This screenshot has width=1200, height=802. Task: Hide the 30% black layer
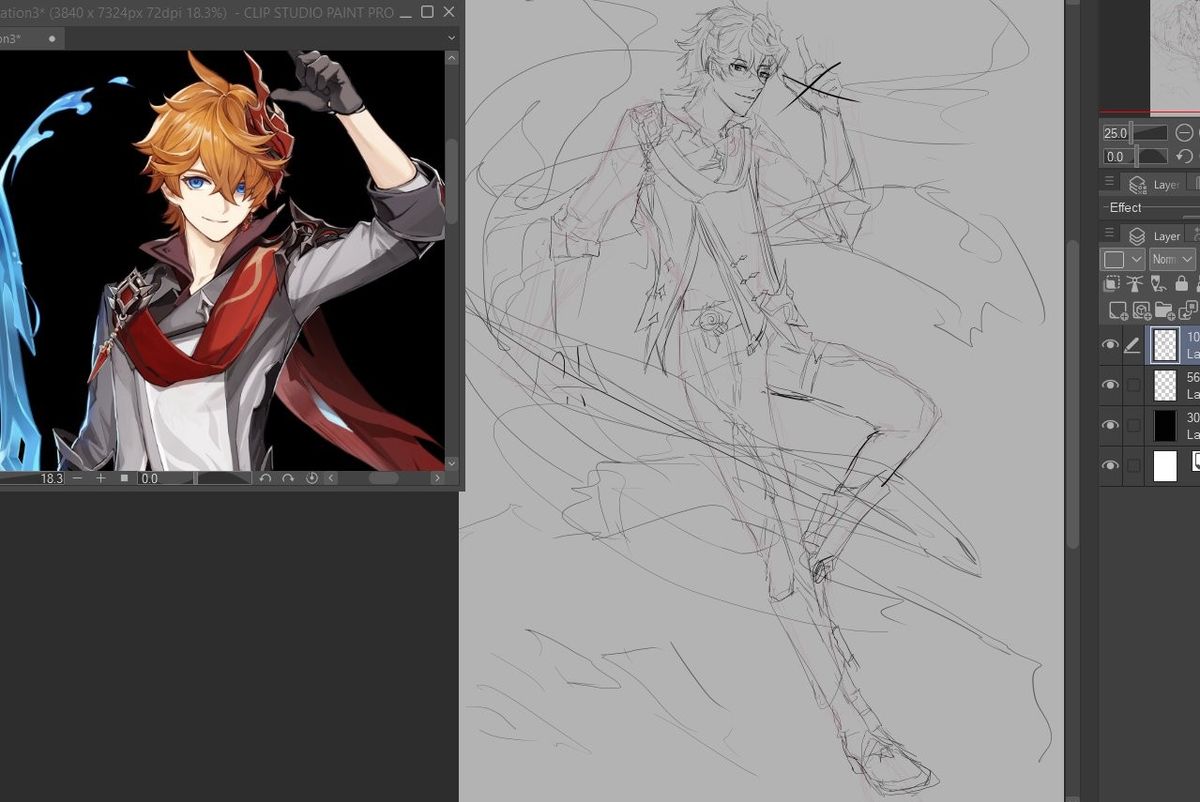click(1110, 425)
